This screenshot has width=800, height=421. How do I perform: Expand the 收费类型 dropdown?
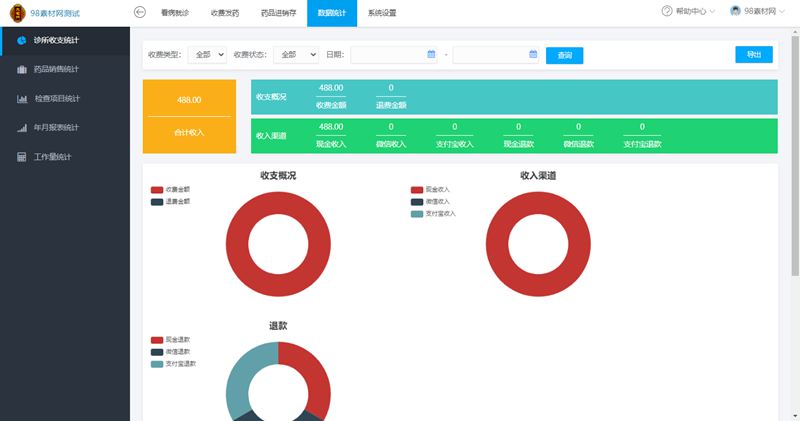tap(207, 55)
